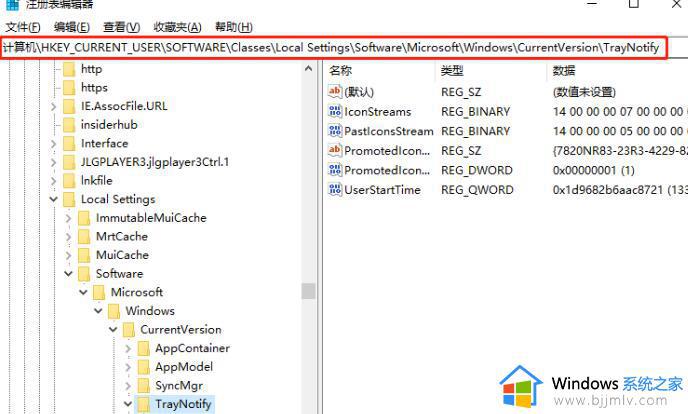Click the MrtCache folder icon
Viewport: 688px width, 414px height.
(x=84, y=237)
